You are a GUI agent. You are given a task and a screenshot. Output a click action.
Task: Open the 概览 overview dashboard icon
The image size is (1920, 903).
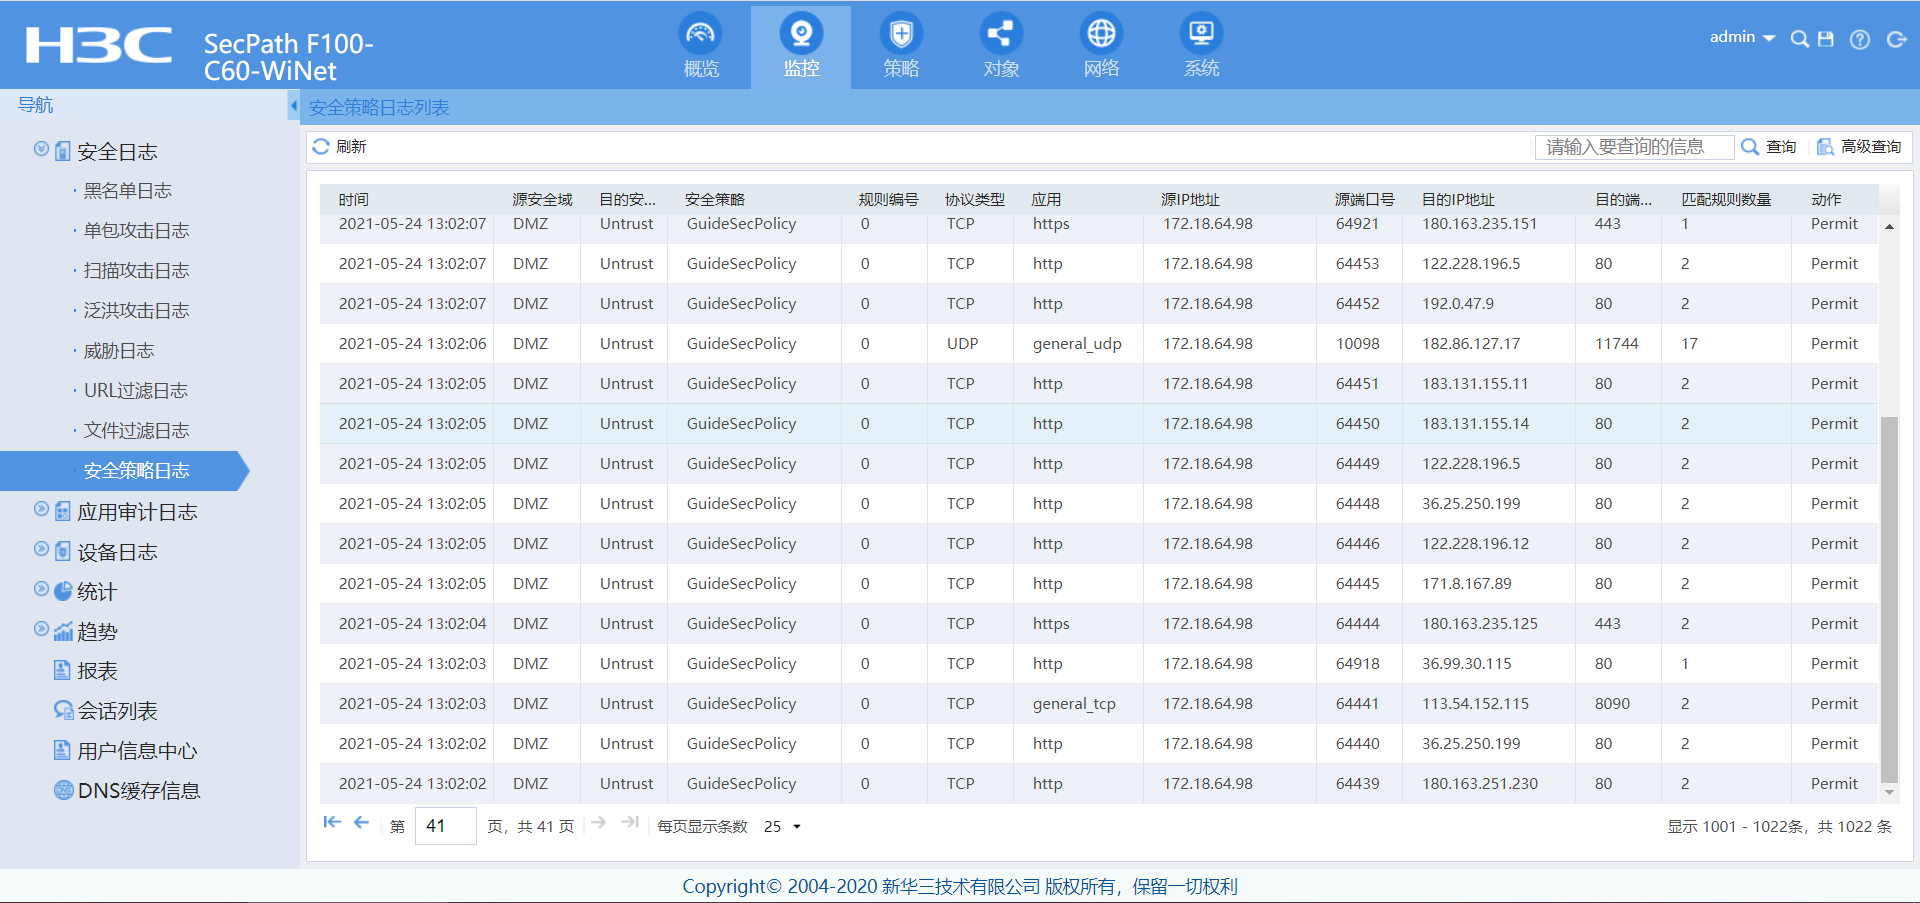pos(700,36)
